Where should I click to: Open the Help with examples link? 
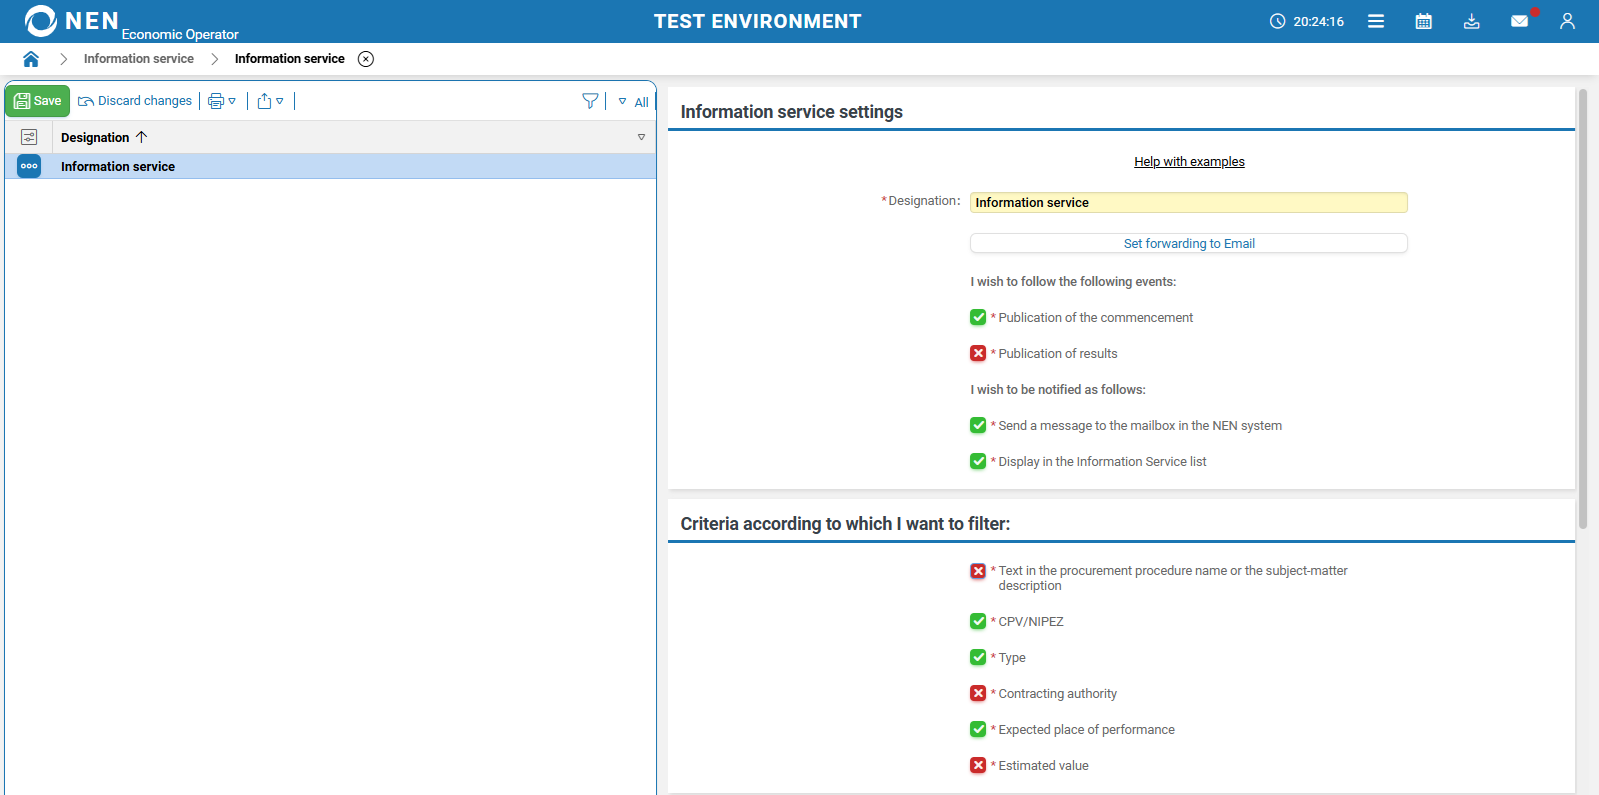click(x=1189, y=162)
